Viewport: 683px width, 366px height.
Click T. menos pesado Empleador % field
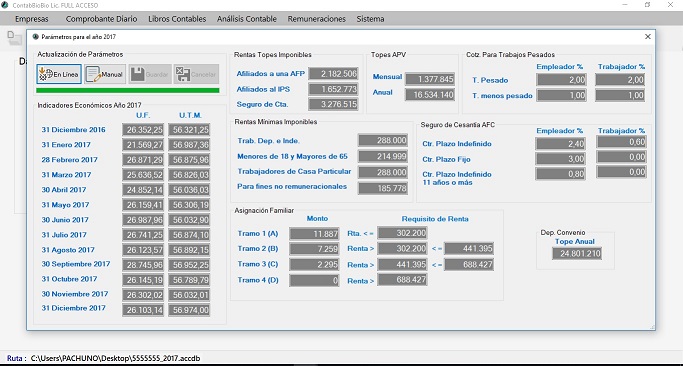click(561, 95)
